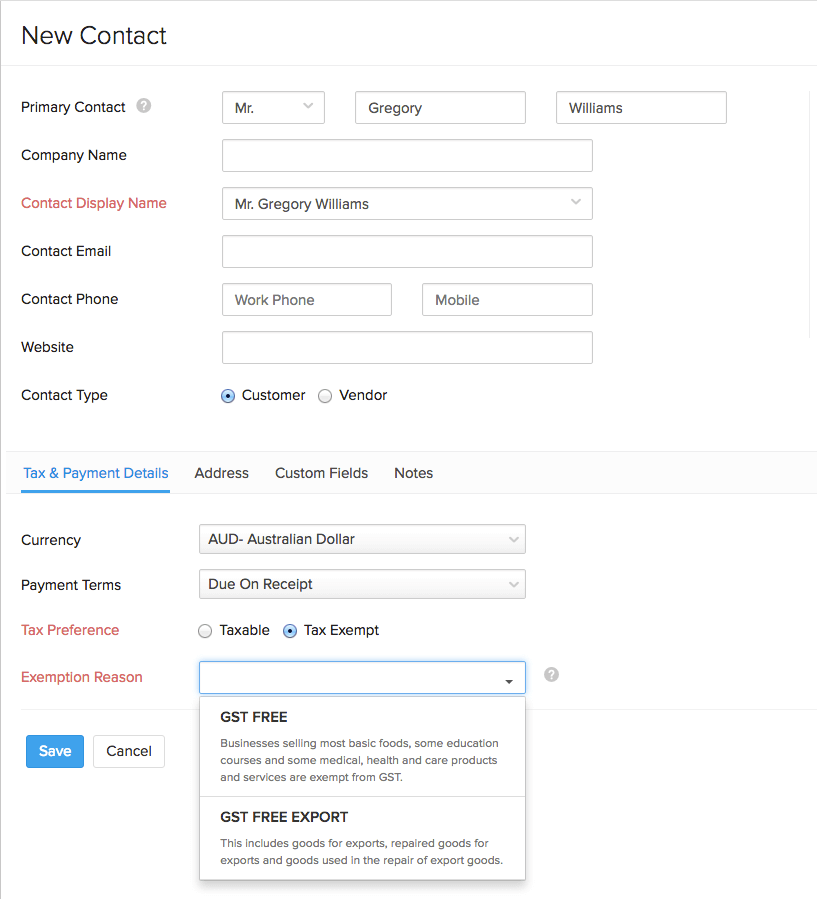The width and height of the screenshot is (817, 899).
Task: Cancel creating the contact
Action: 128,751
